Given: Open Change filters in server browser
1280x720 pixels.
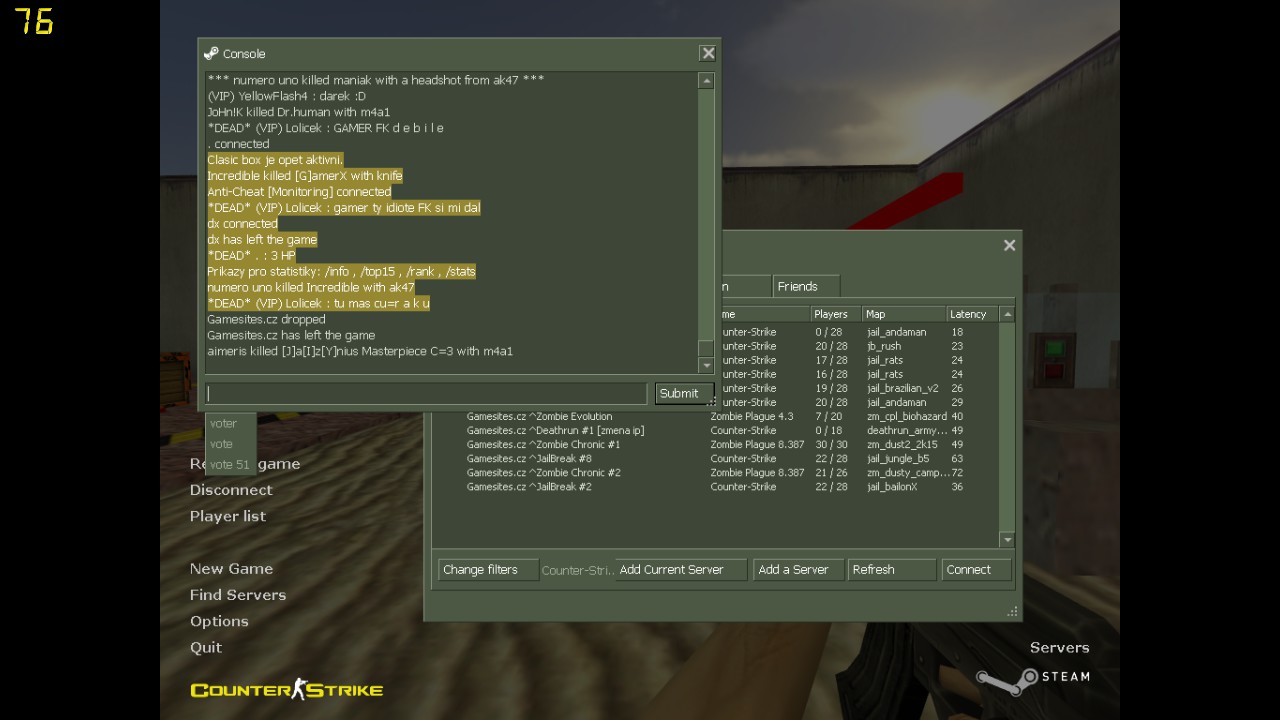Looking at the screenshot, I should coord(488,570).
